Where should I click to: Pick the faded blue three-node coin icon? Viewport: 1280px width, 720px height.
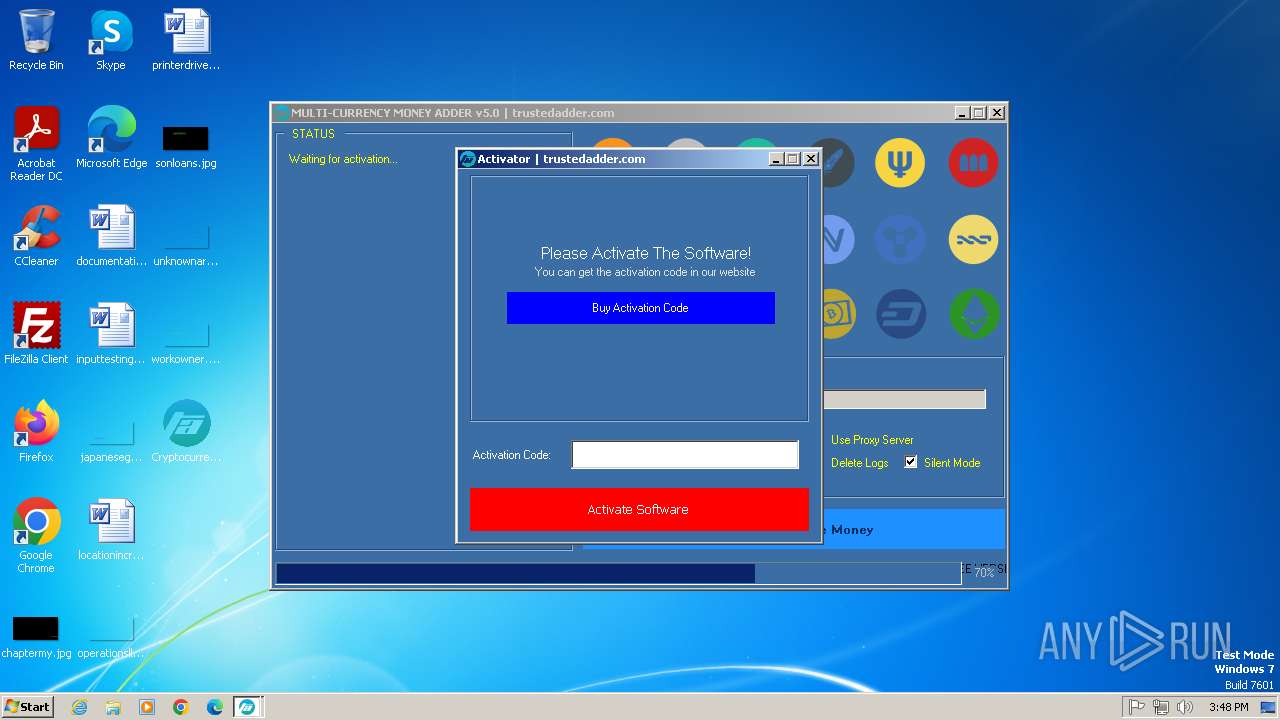point(900,239)
